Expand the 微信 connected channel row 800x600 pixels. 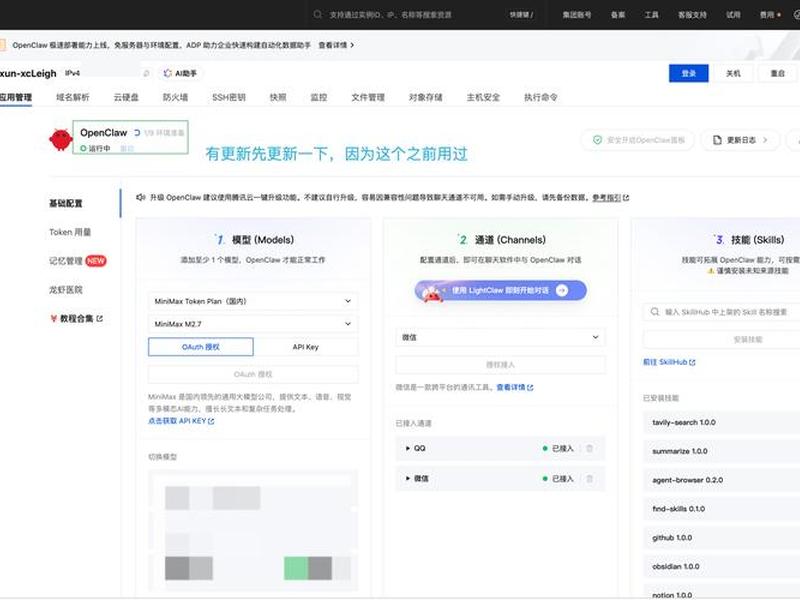tap(408, 479)
